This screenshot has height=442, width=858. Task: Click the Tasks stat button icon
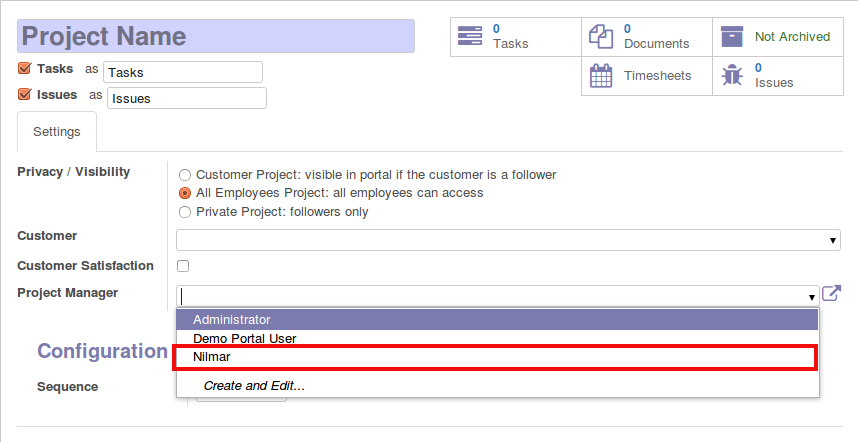(470, 36)
